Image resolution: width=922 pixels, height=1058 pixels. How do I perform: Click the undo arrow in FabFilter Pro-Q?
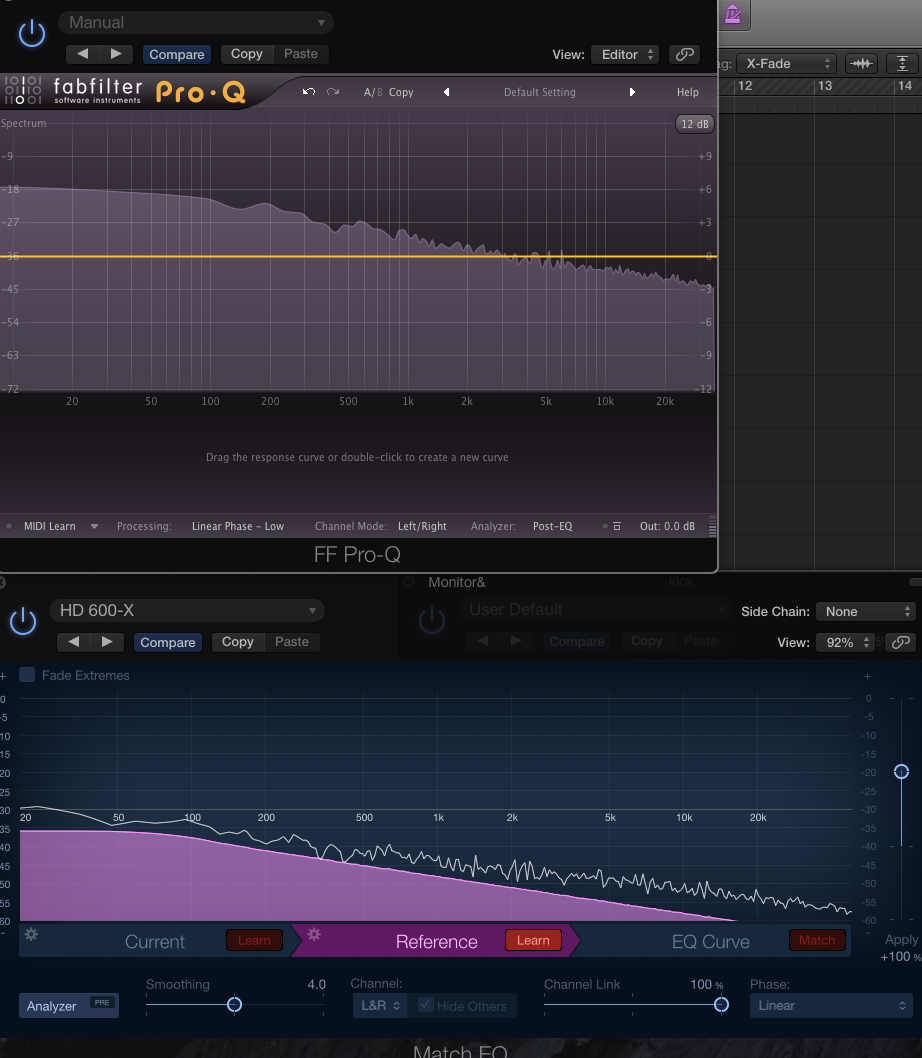coord(308,92)
